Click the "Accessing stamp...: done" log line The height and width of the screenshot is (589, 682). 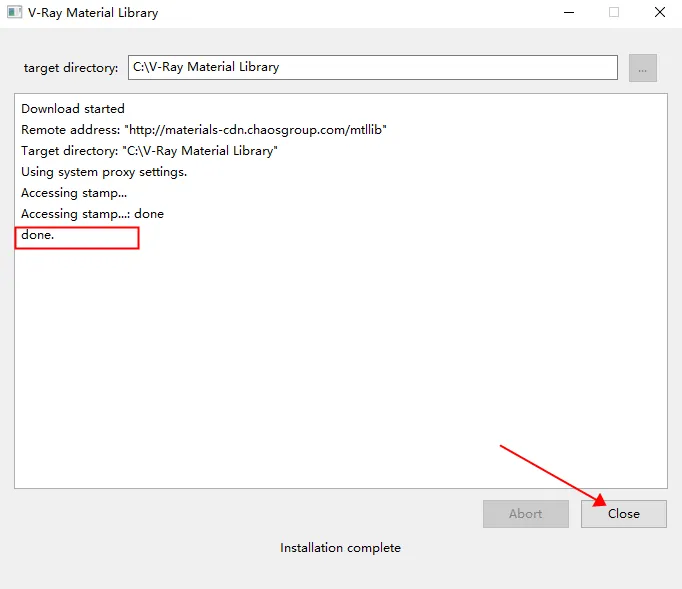(x=92, y=213)
